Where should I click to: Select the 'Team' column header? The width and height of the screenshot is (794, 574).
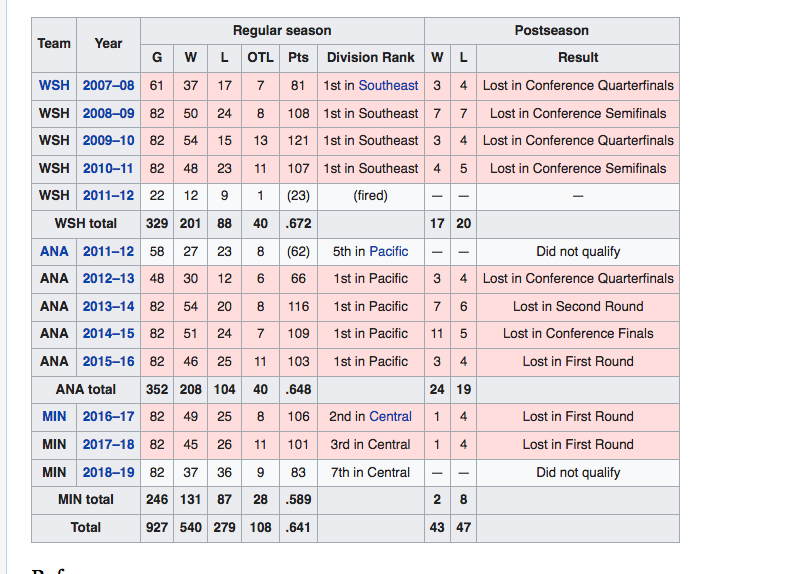click(x=54, y=44)
